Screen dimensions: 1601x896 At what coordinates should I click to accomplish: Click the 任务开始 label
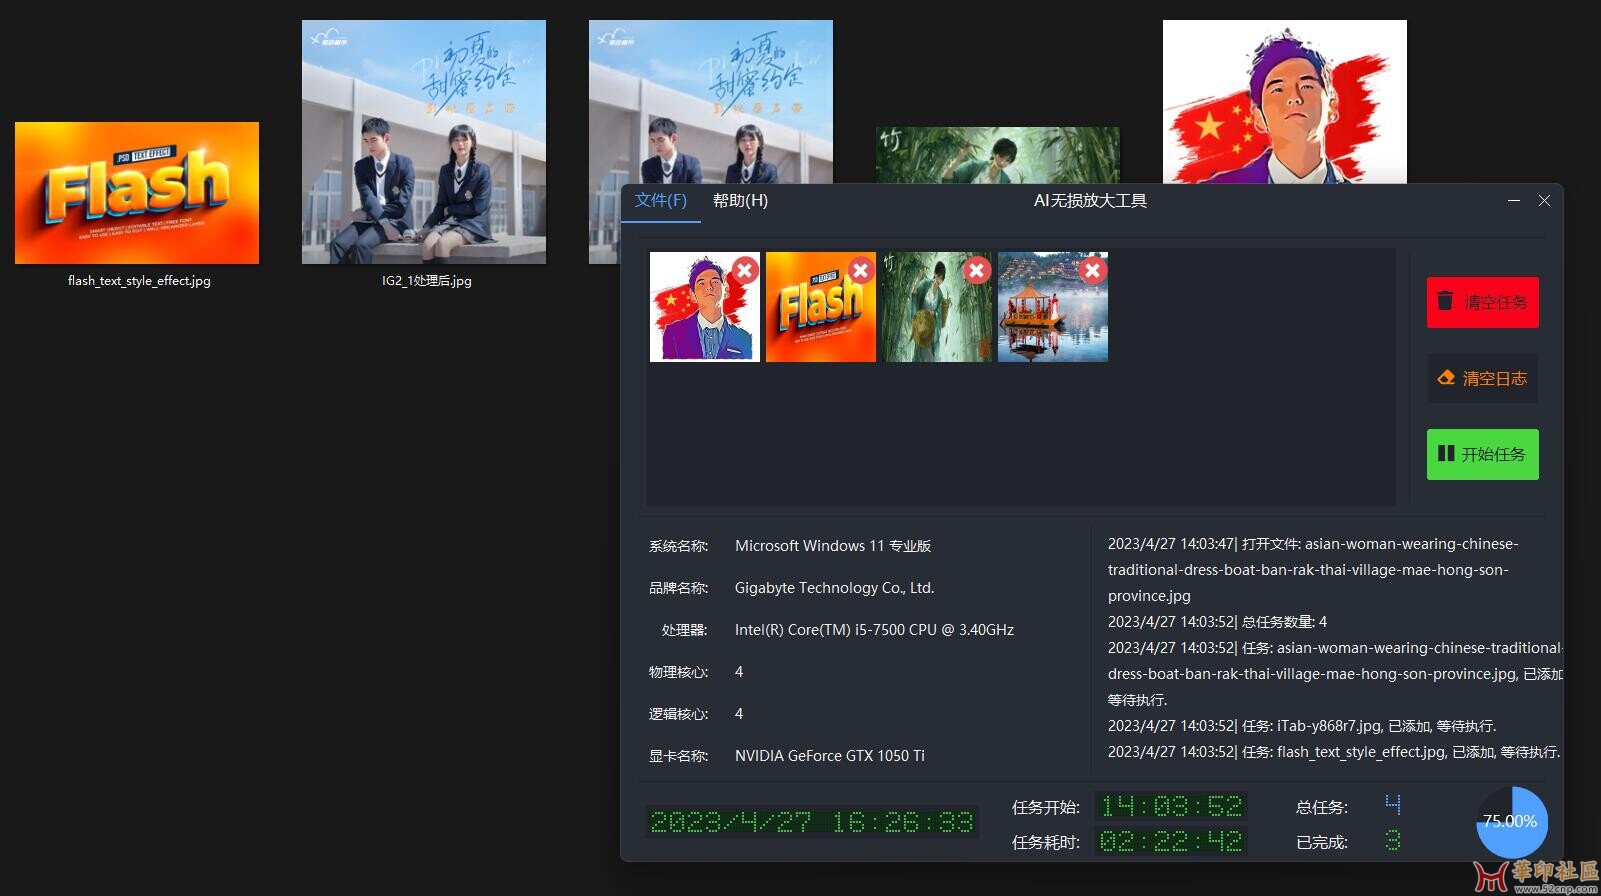(x=1045, y=807)
